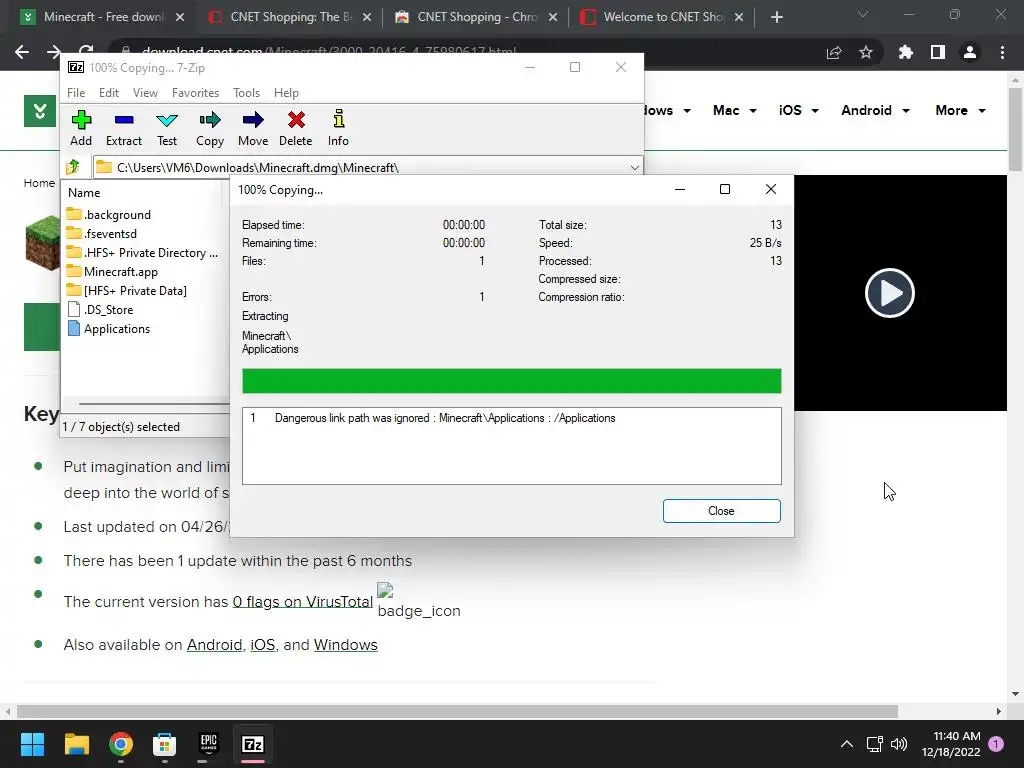Open Chrome three-dot menu
The width and height of the screenshot is (1024, 768).
pos(1002,52)
